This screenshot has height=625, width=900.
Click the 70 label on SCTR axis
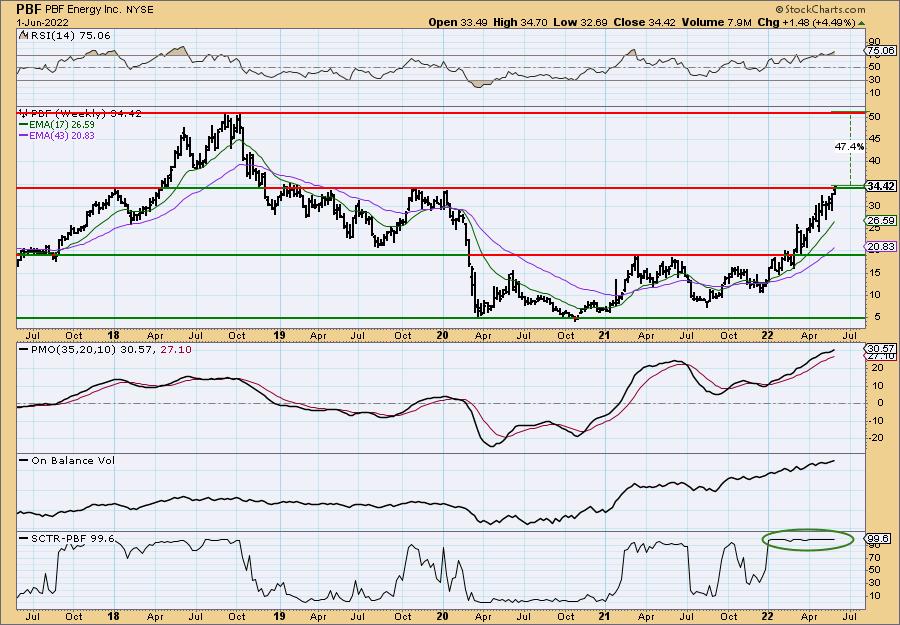[x=875, y=558]
